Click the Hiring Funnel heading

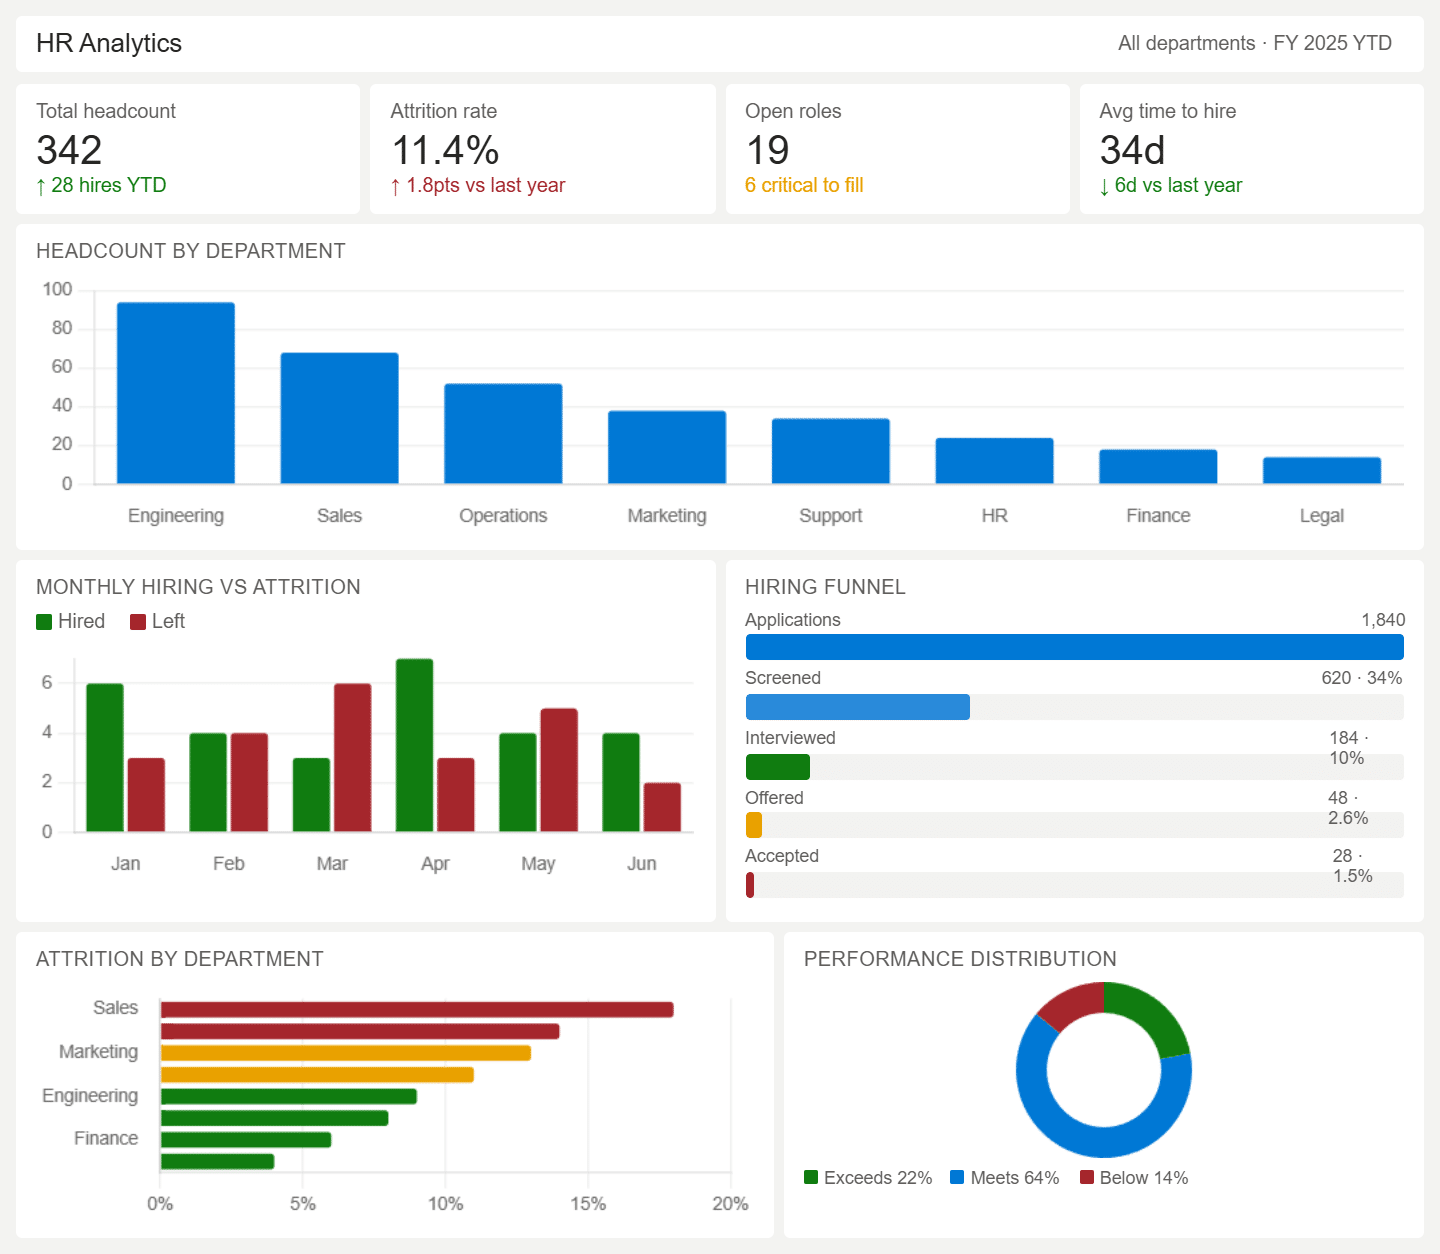(x=825, y=587)
